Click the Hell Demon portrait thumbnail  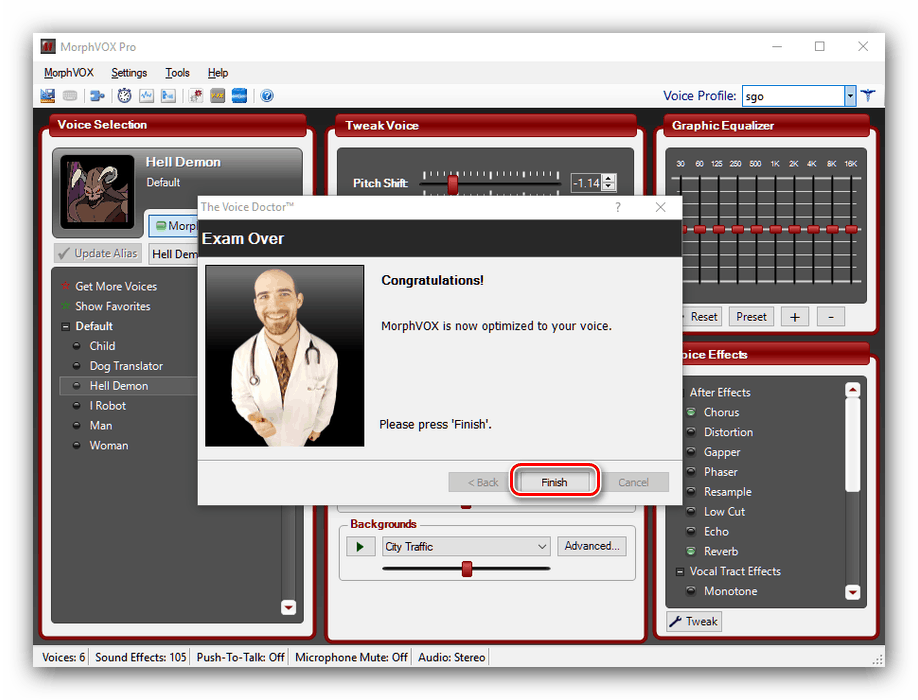pos(97,191)
